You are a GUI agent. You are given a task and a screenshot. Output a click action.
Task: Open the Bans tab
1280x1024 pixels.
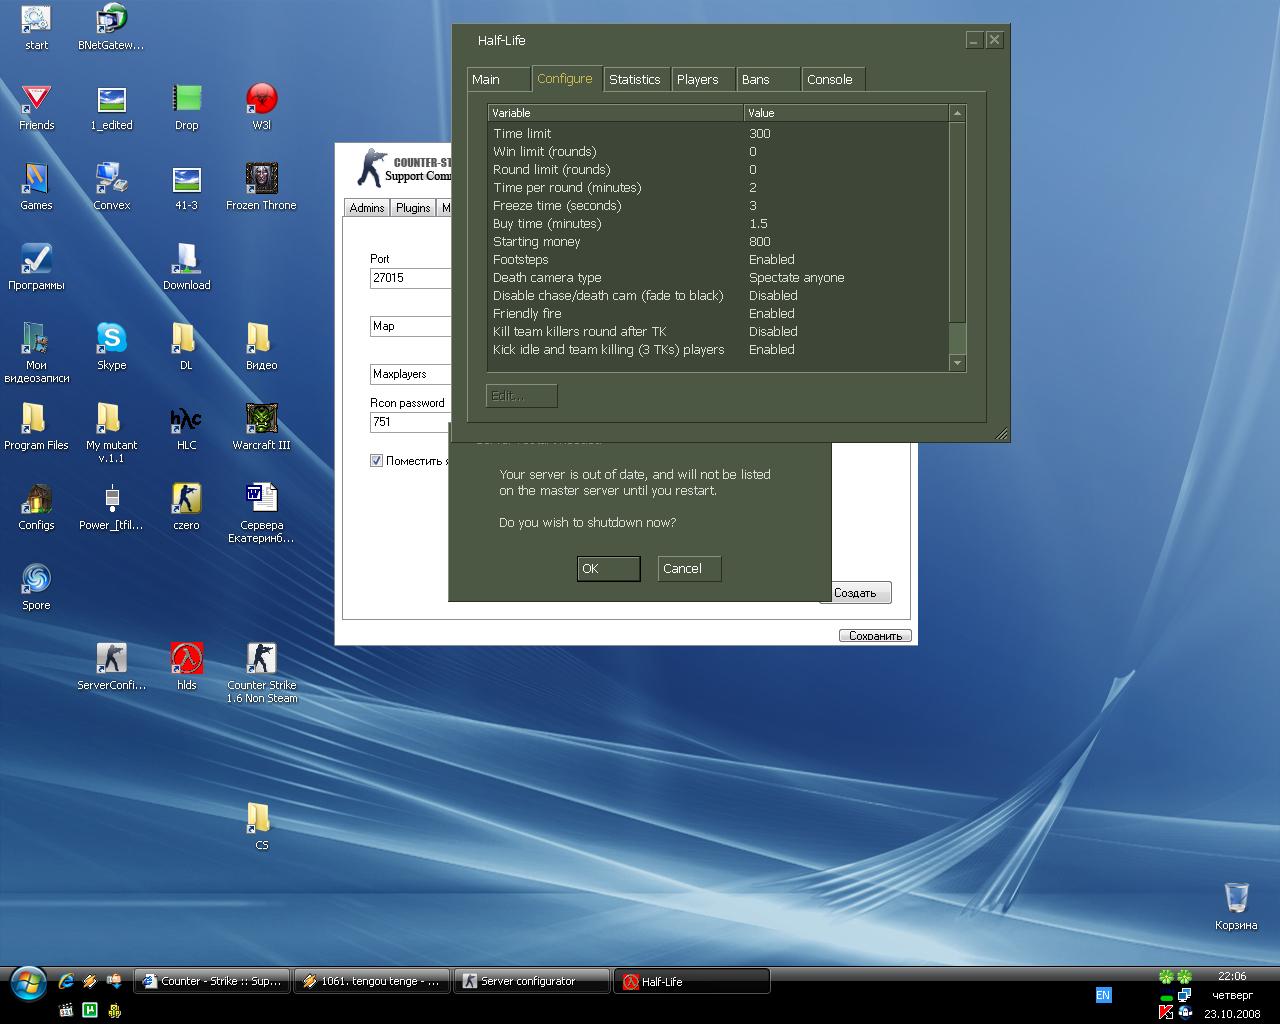[768, 79]
